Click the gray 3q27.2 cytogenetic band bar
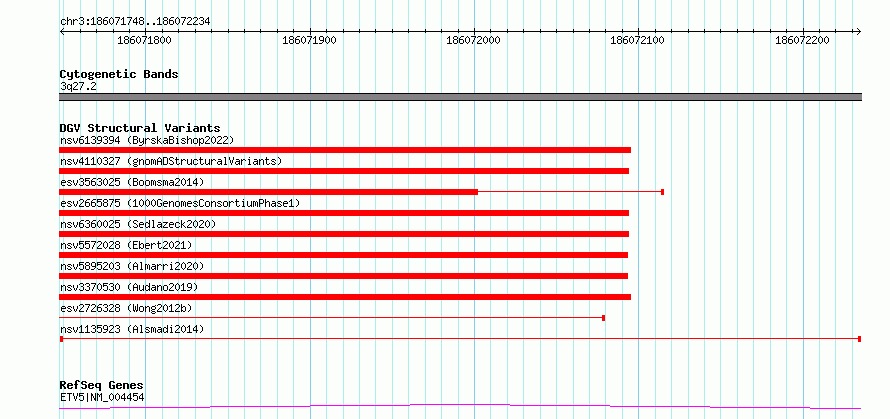 pos(460,97)
